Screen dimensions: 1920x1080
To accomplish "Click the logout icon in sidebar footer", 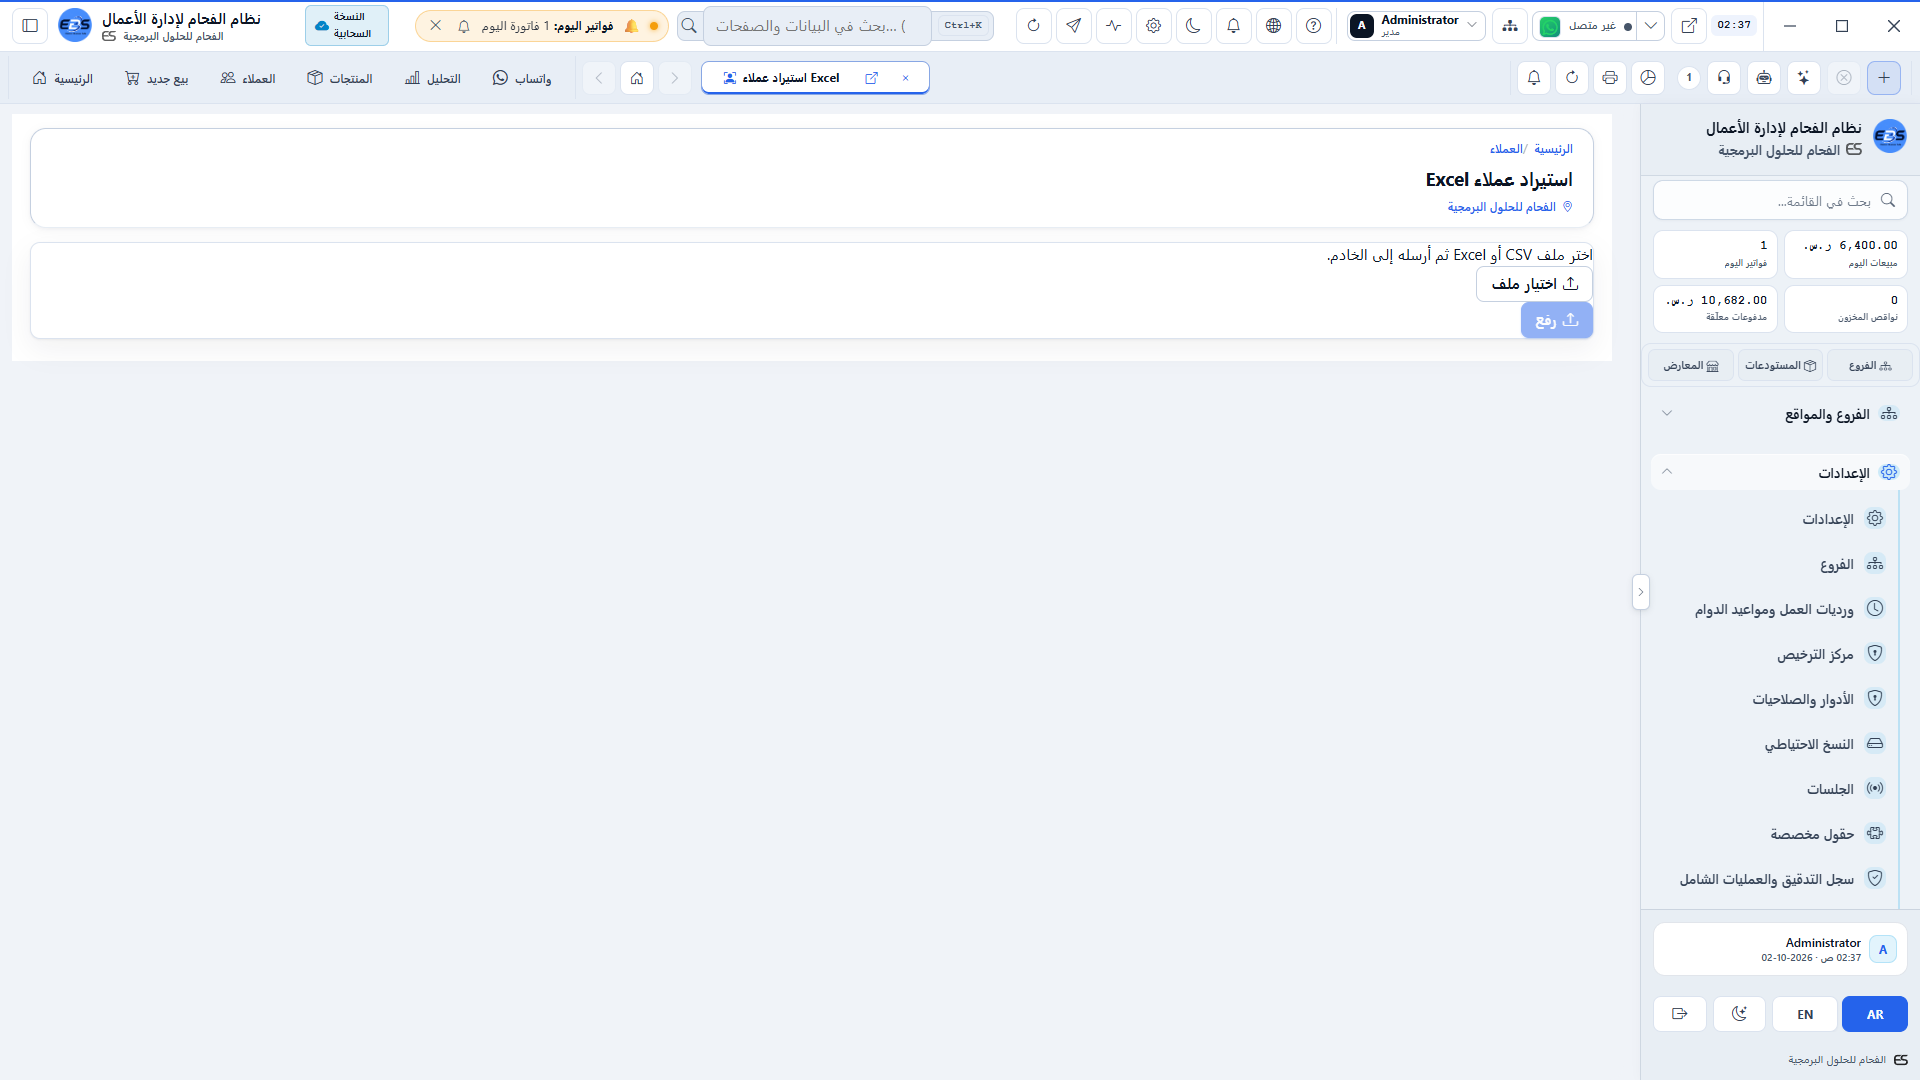I will coord(1680,1014).
